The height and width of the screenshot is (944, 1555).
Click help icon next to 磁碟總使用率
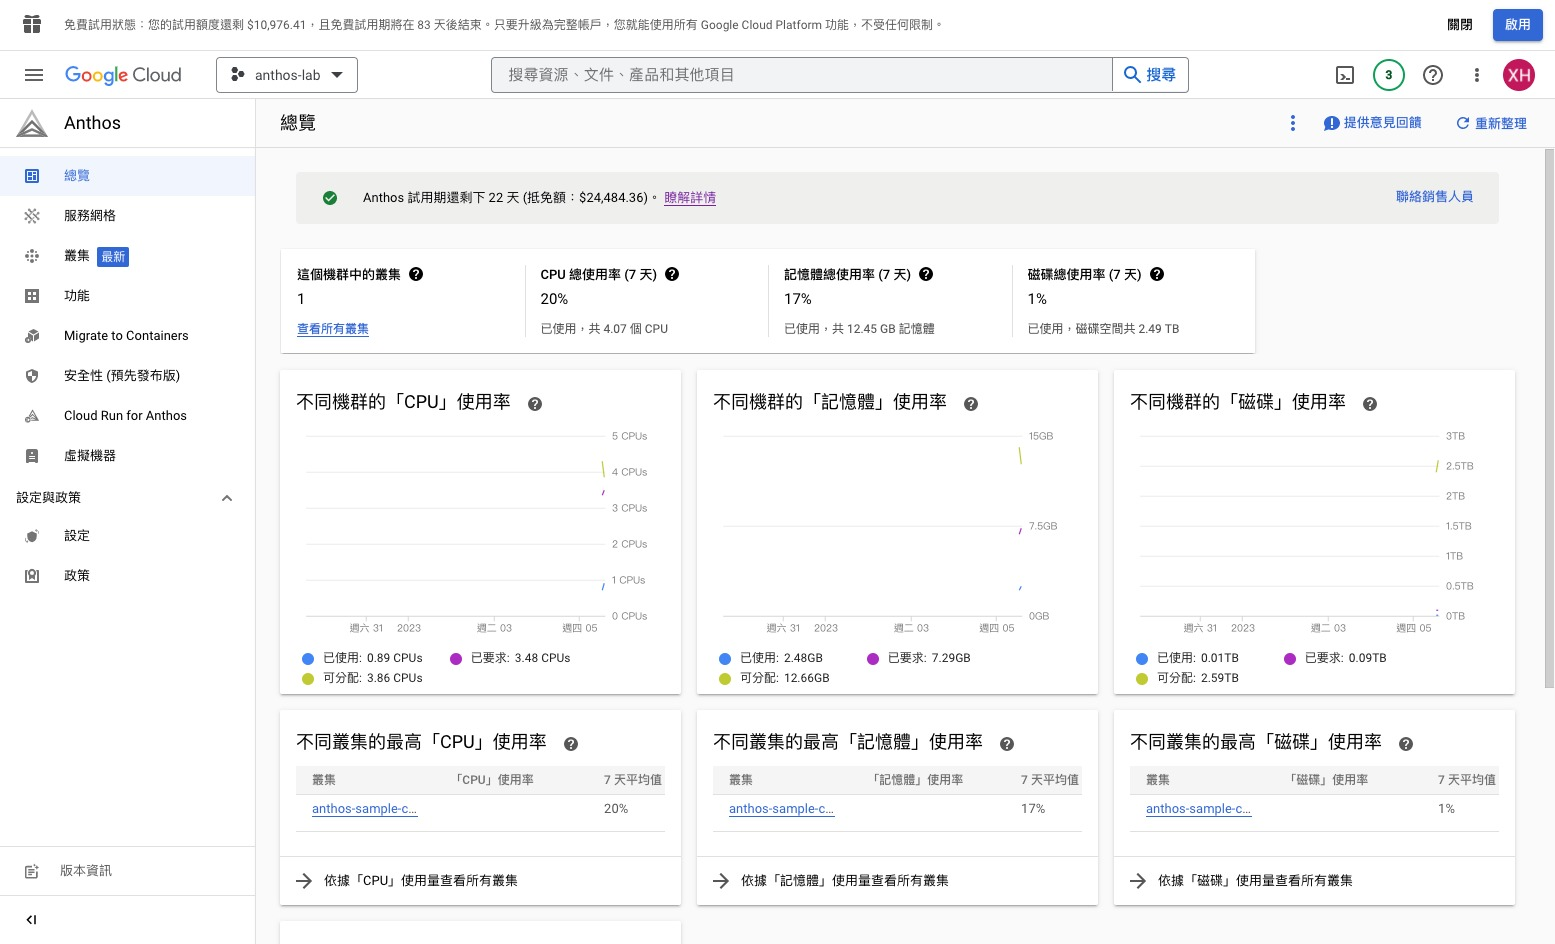[x=1156, y=274]
